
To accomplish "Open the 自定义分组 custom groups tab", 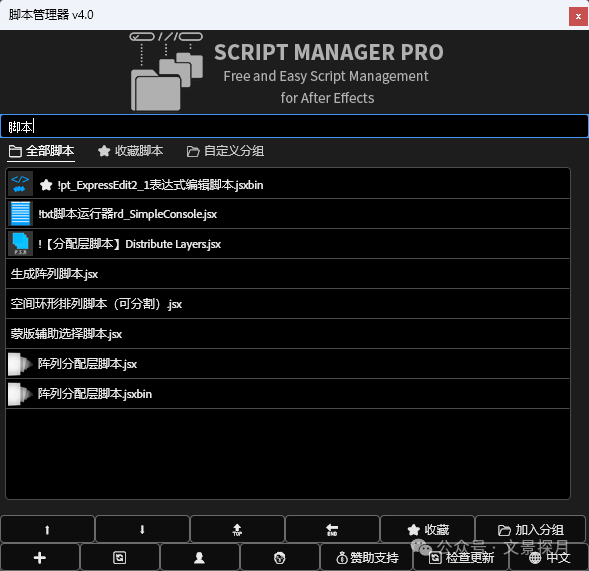I will point(225,151).
